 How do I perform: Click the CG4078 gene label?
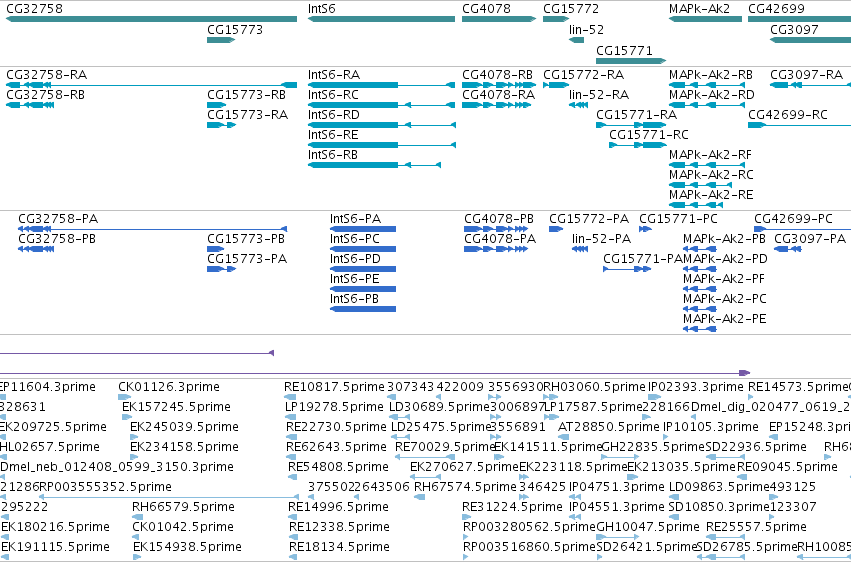pos(486,9)
